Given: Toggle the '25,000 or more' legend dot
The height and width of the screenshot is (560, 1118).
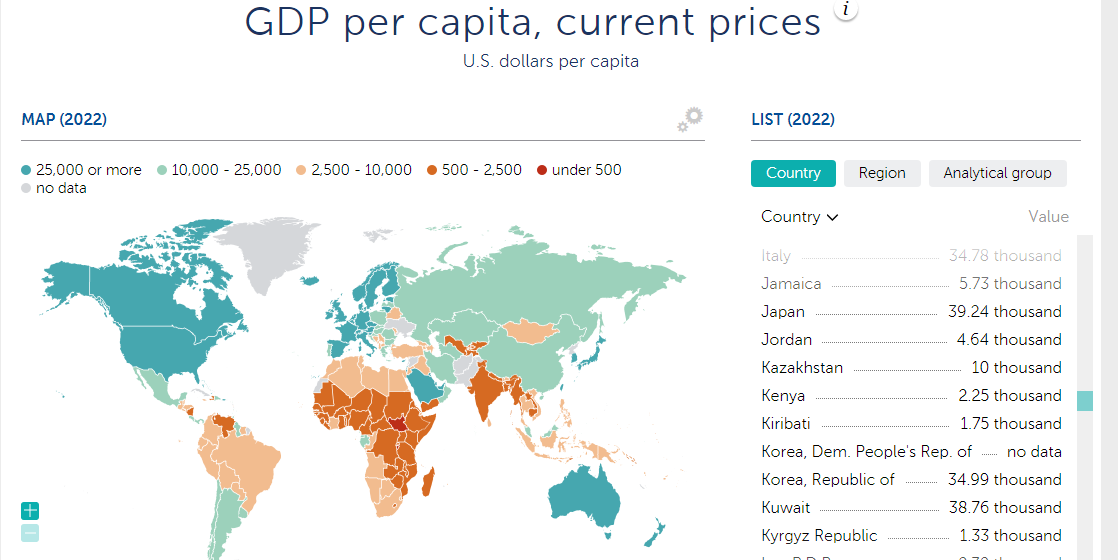Looking at the screenshot, I should pos(26,170).
